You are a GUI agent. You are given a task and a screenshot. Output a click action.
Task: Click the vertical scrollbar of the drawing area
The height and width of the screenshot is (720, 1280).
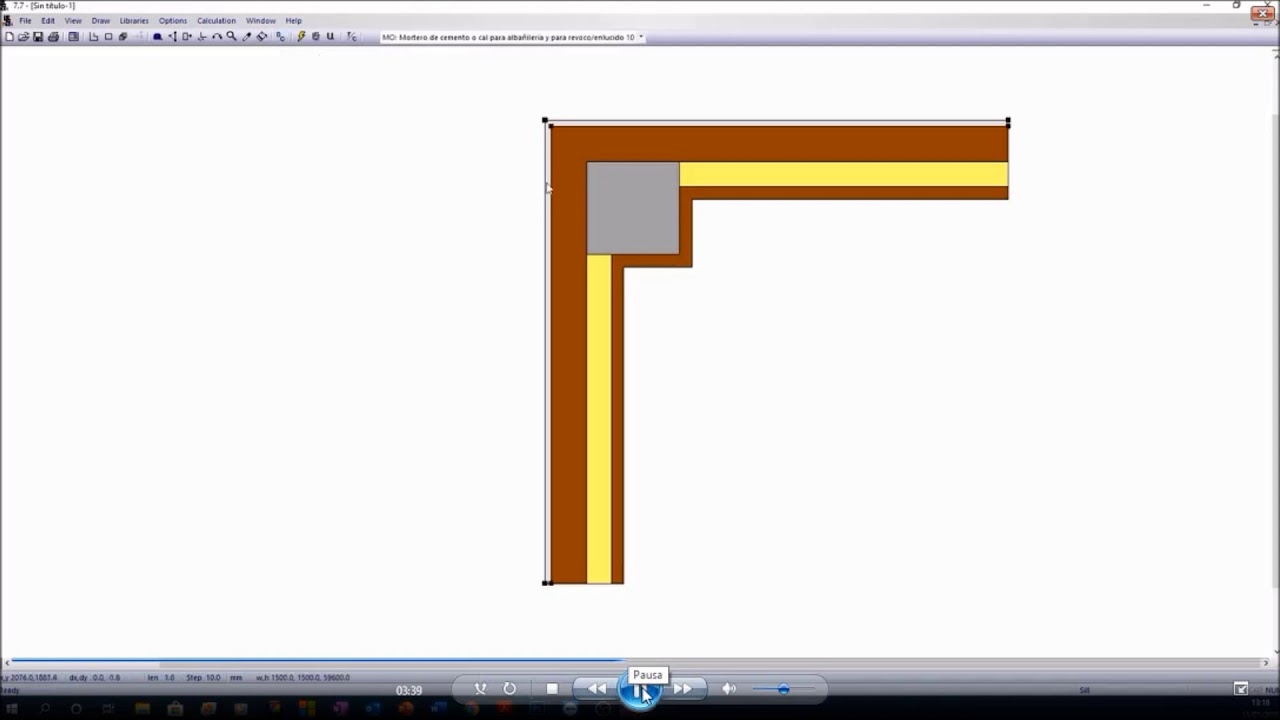click(1274, 350)
